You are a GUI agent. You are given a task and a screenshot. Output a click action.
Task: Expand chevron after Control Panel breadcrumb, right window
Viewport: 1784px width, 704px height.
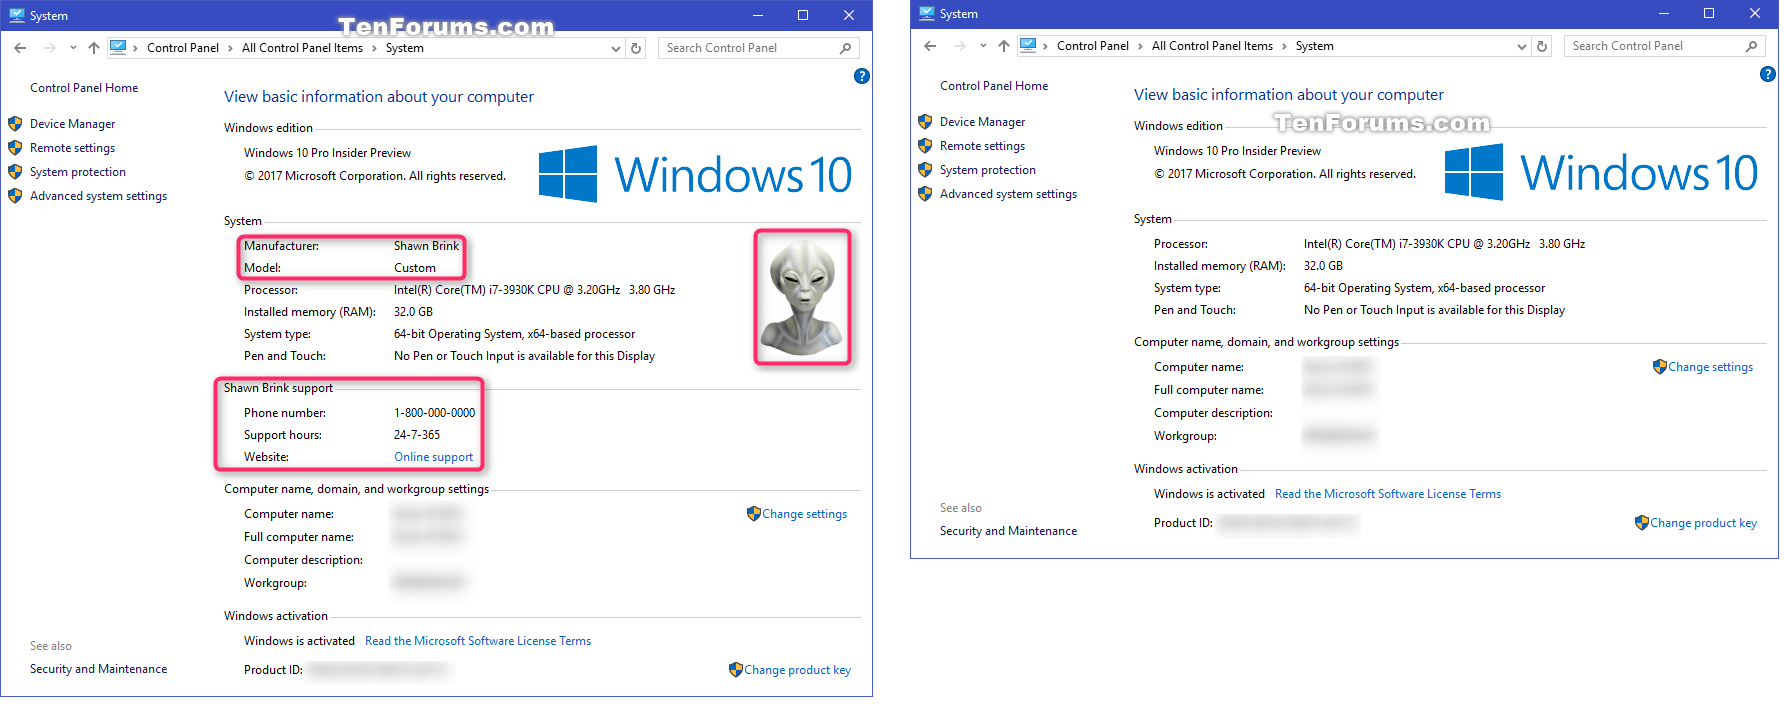pyautogui.click(x=1141, y=46)
